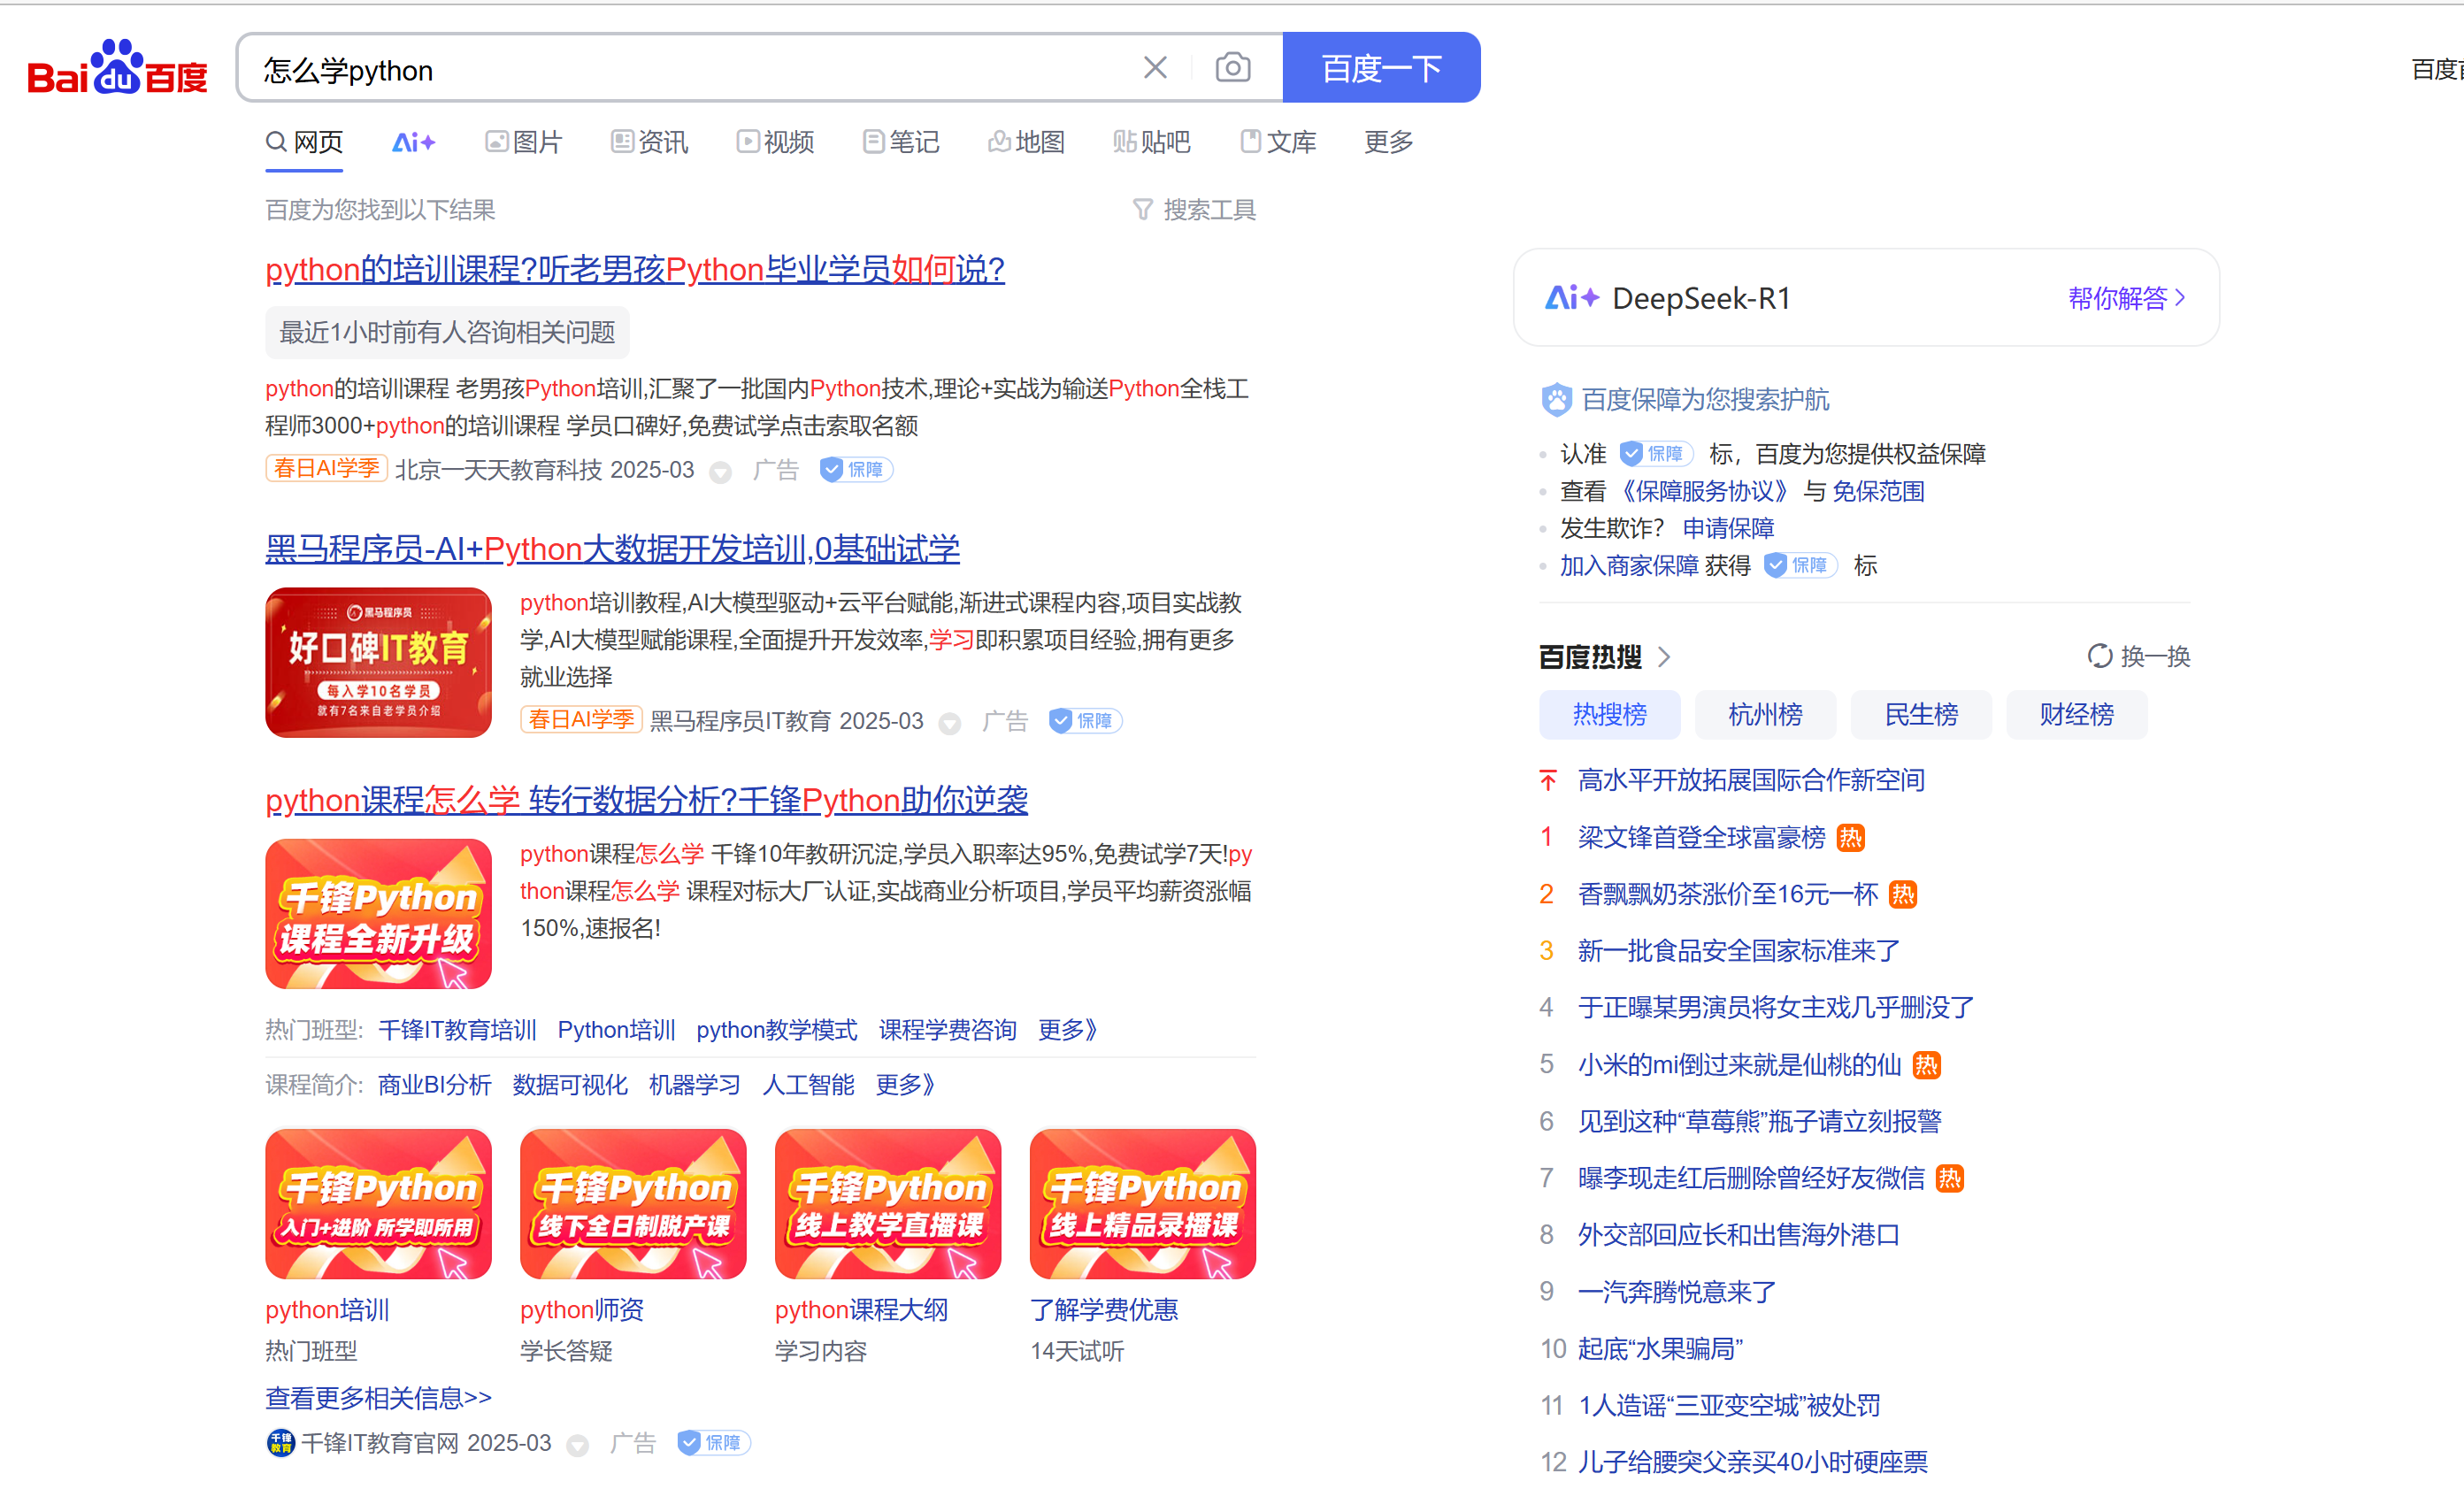This screenshot has width=2464, height=1489.
Task: Open the 搜索工具 filter
Action: point(1195,209)
